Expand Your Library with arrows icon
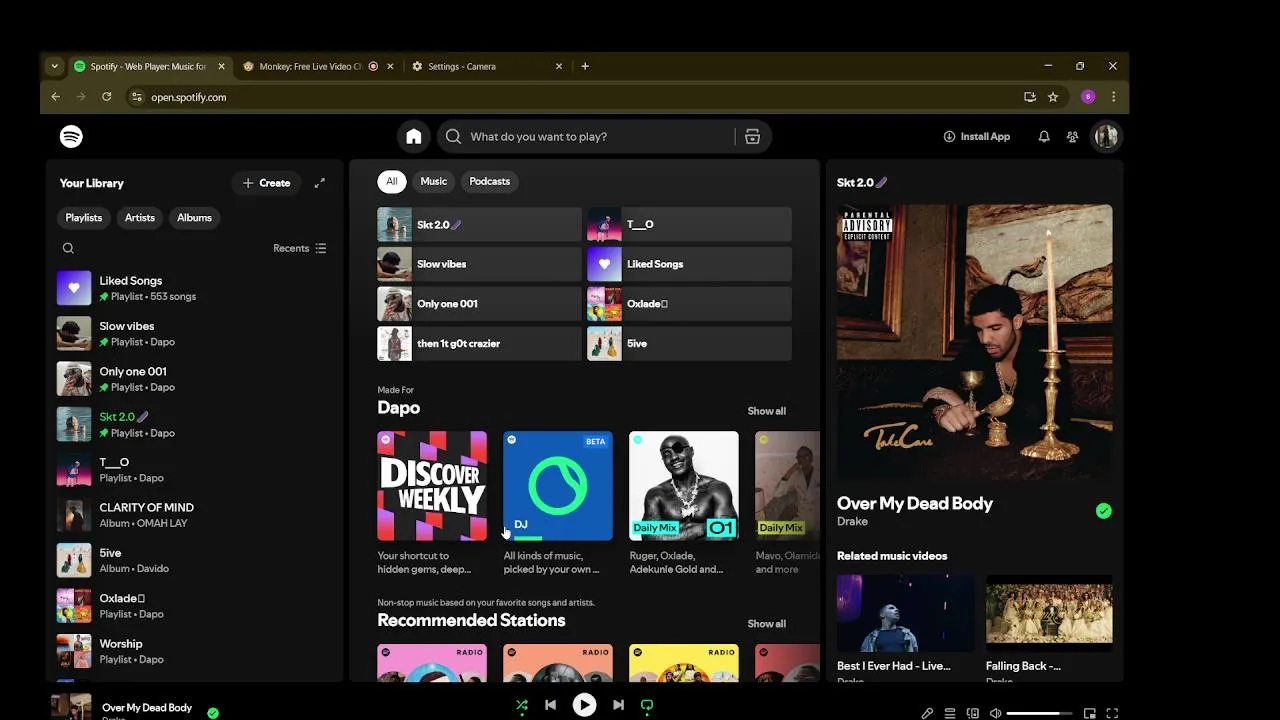Screen dimensions: 1280x720 320,183
